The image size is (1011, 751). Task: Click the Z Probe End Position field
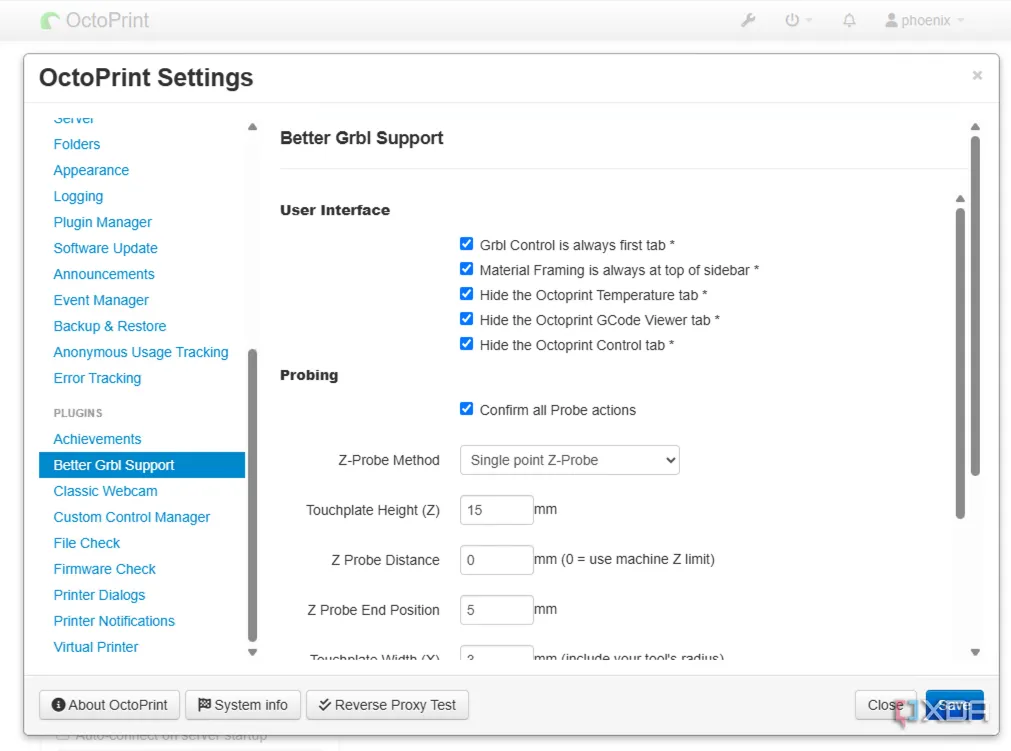[496, 610]
